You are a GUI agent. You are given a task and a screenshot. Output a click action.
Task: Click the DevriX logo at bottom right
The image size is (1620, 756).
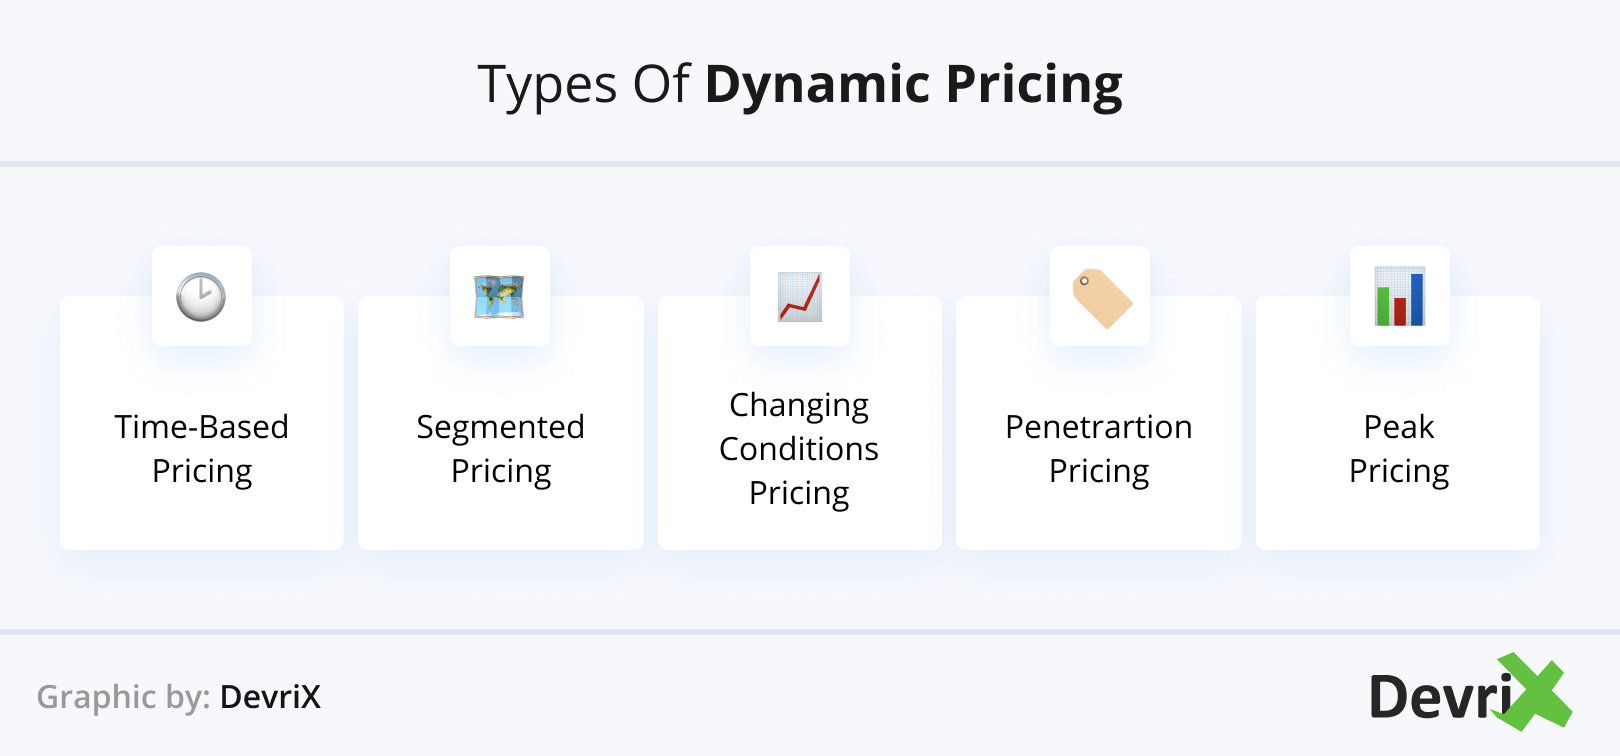coord(1440,696)
